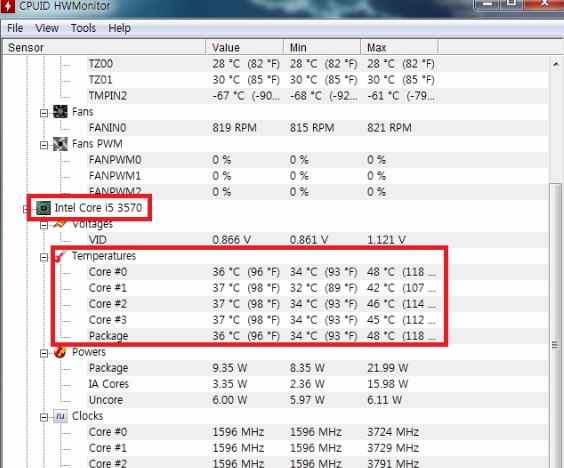This screenshot has height=468, width=564.
Task: Click the Temperatures thermometer icon
Action: pos(60,256)
